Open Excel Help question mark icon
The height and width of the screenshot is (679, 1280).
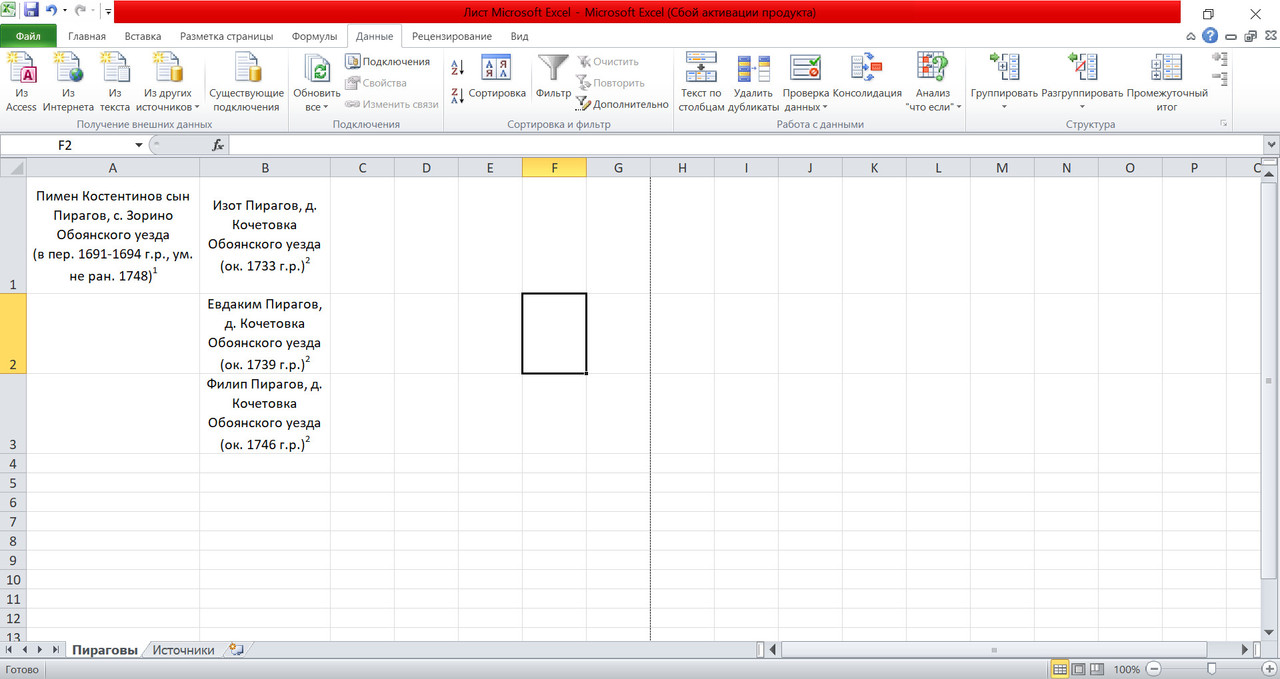(1210, 36)
